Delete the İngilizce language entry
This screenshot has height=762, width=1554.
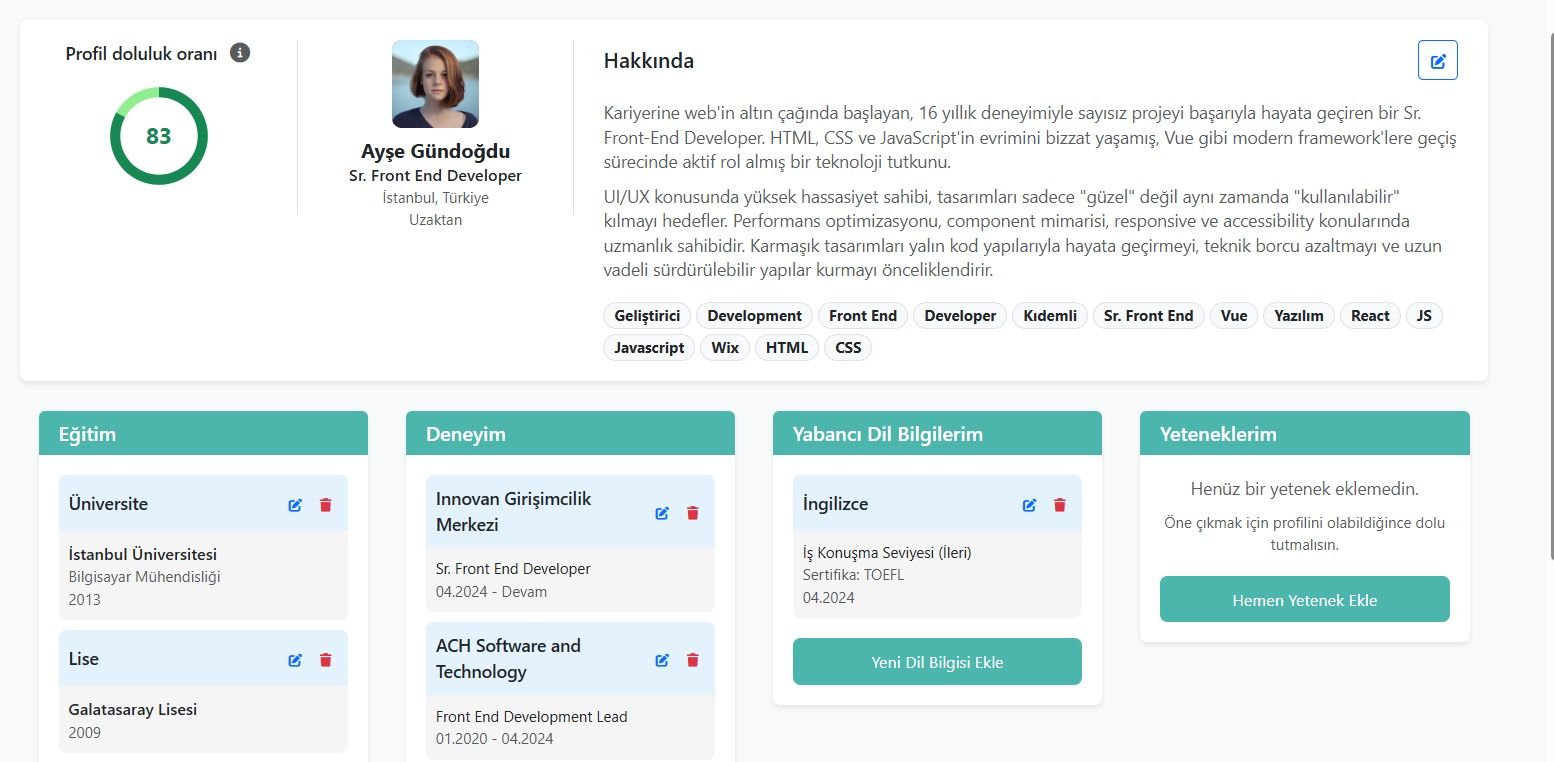[x=1060, y=505]
